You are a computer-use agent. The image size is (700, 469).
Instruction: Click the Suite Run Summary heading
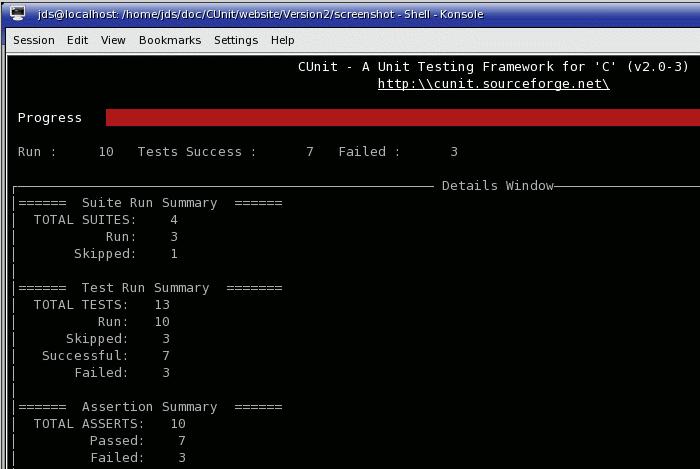pyautogui.click(x=150, y=203)
